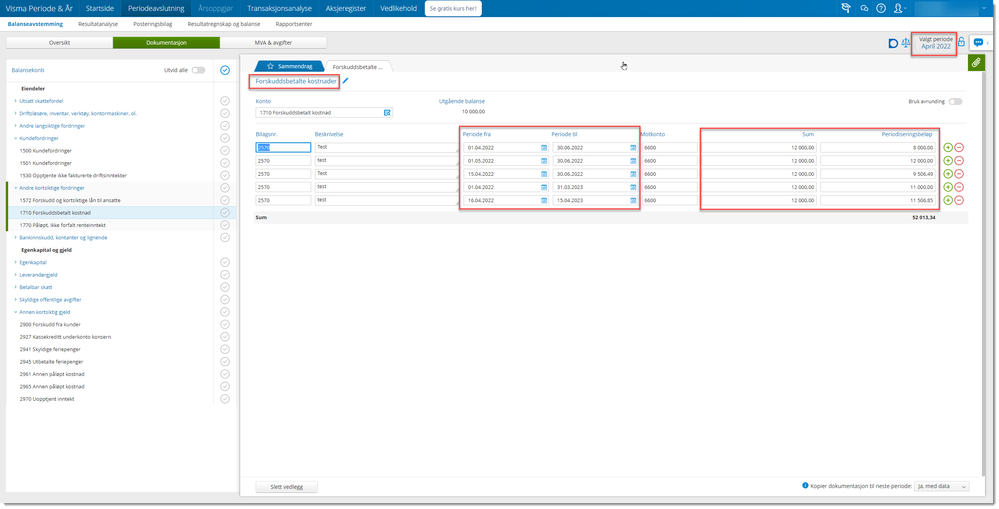The height and width of the screenshot is (509, 999).
Task: Click the lookup icon in the Konto field
Action: (x=387, y=113)
